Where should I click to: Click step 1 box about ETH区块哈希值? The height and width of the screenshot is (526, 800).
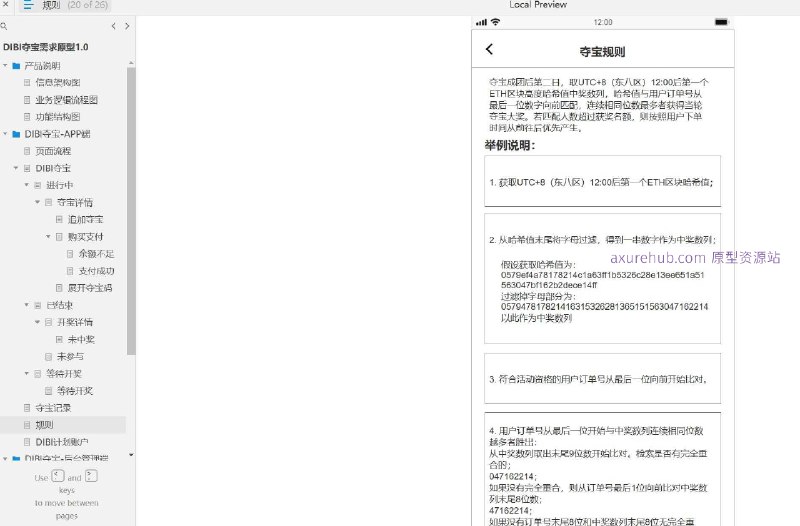(x=602, y=181)
